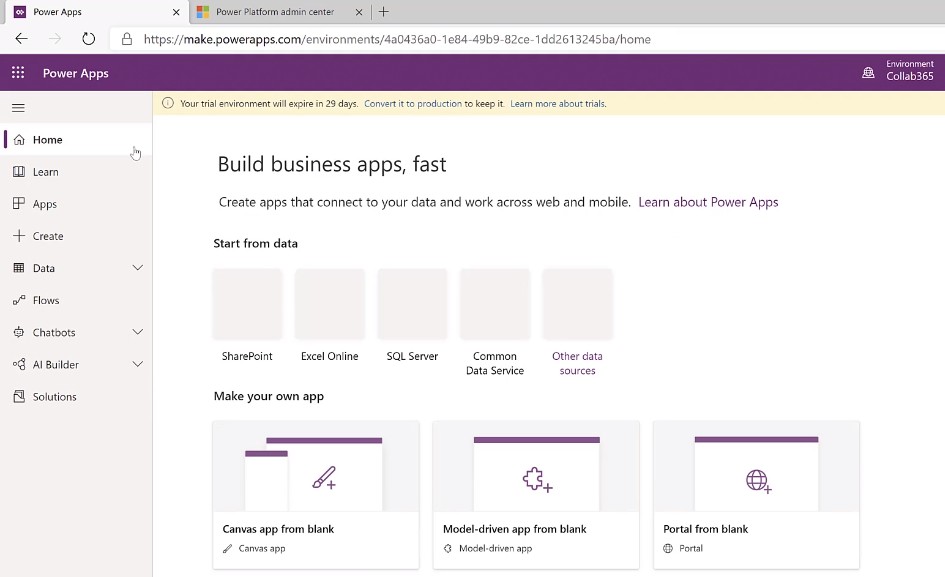Viewport: 945px width, 577px height.
Task: Click the Data table icon
Action: click(x=19, y=268)
